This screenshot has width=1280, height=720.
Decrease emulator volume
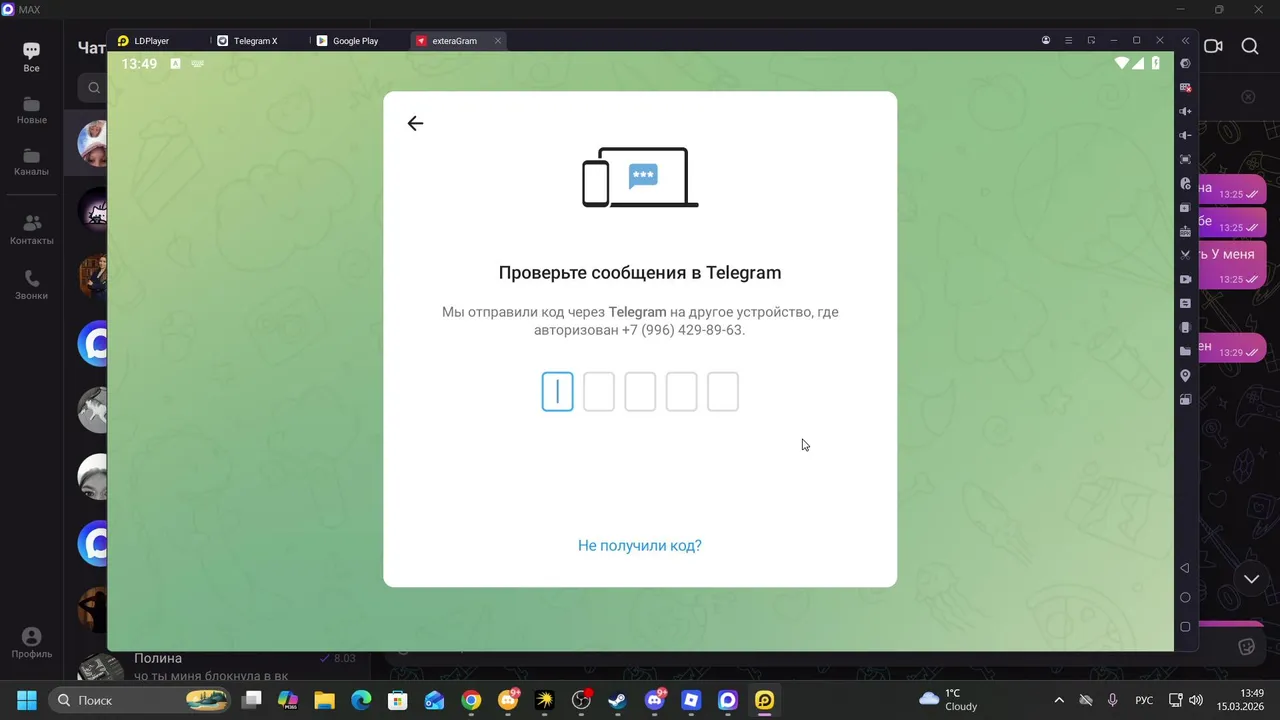pos(1186,135)
